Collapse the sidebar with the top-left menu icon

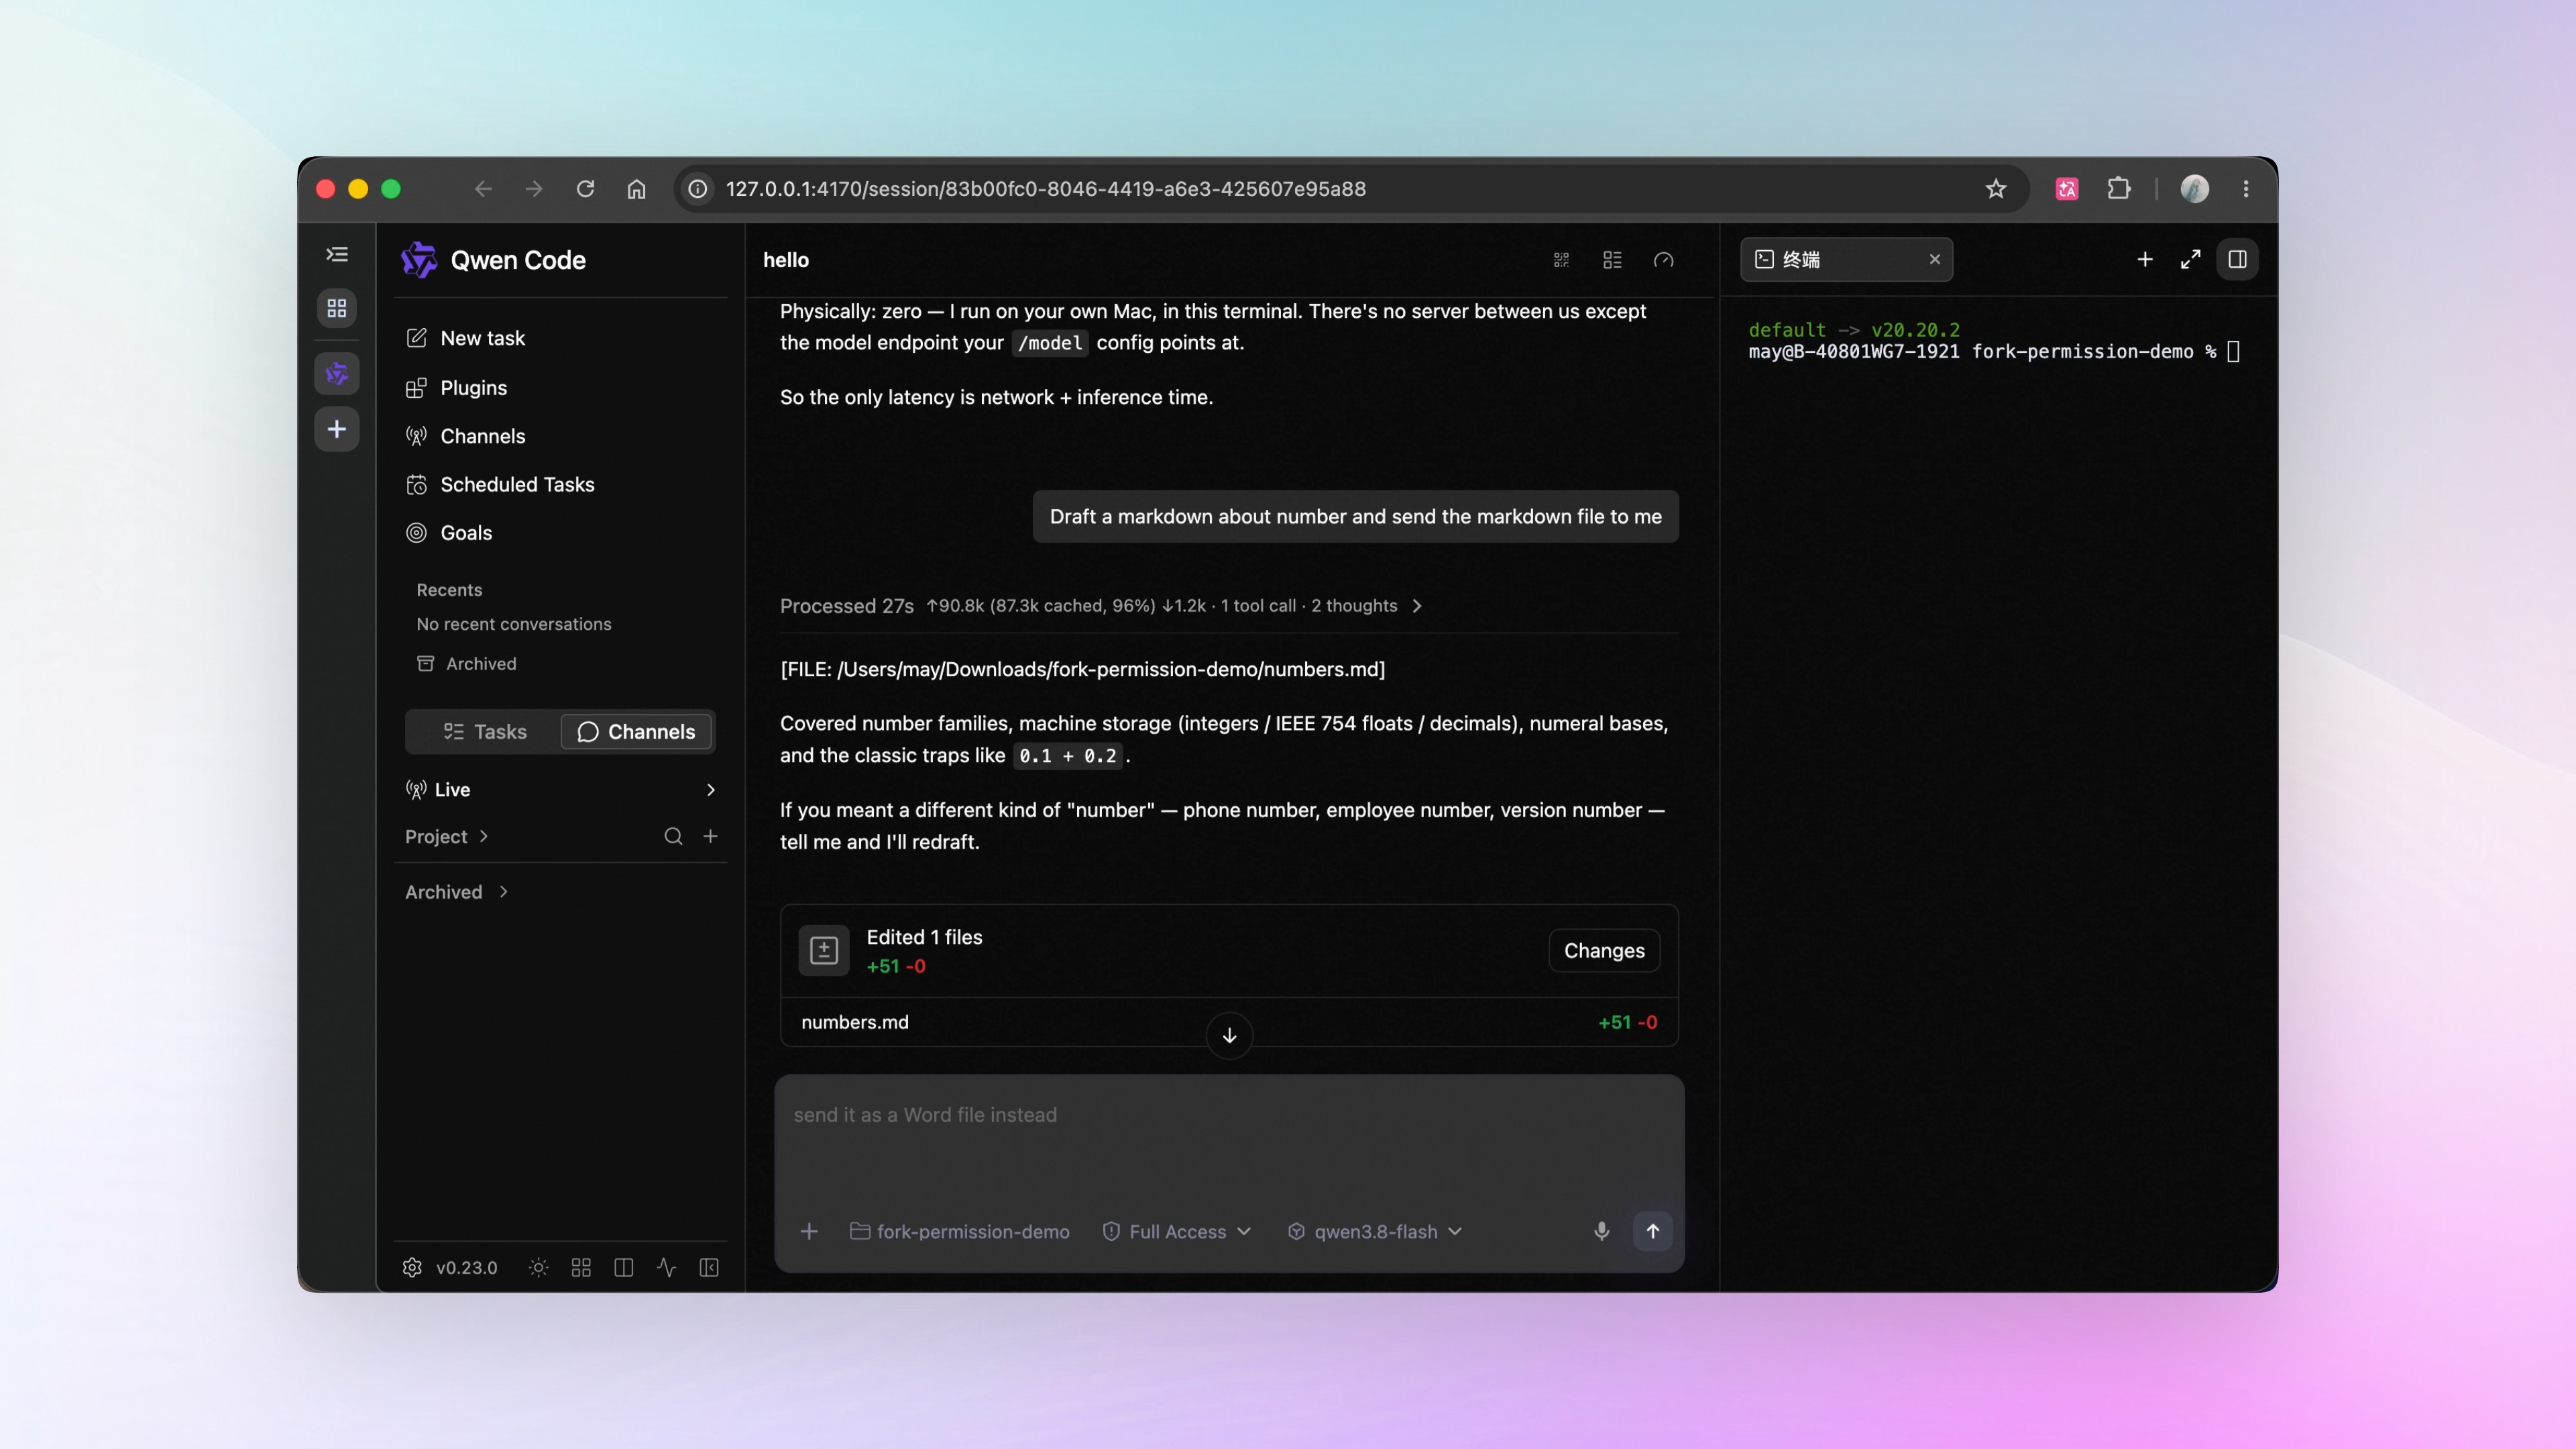[337, 254]
